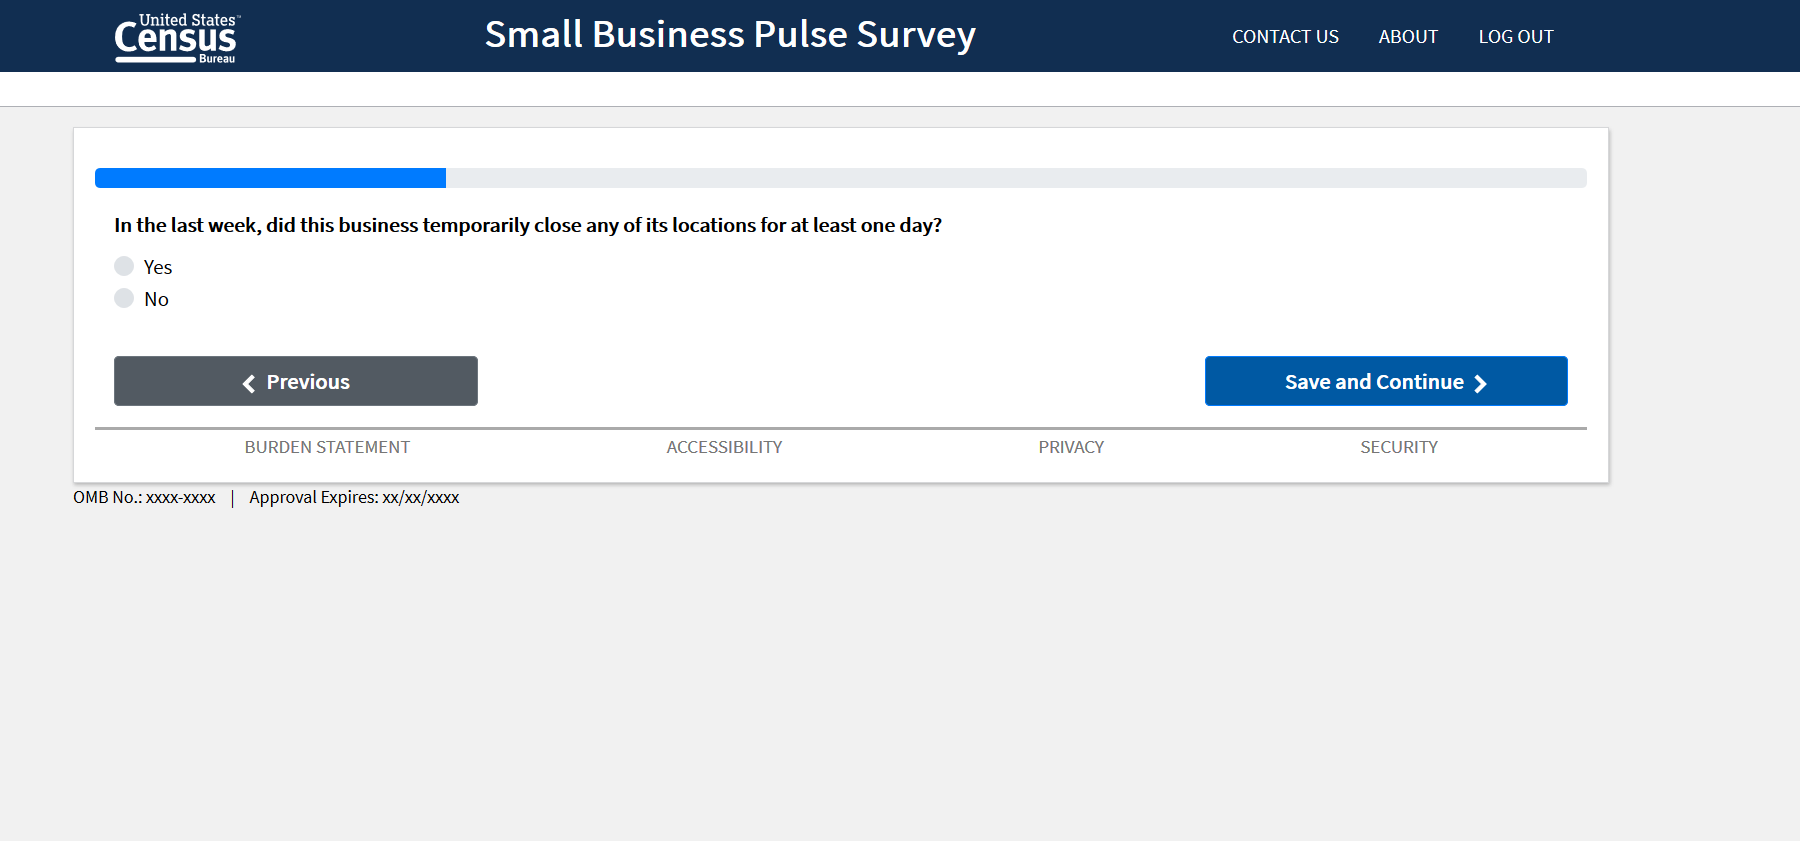Click the Small Business Pulse Survey title
The image size is (1800, 841).
pos(730,35)
